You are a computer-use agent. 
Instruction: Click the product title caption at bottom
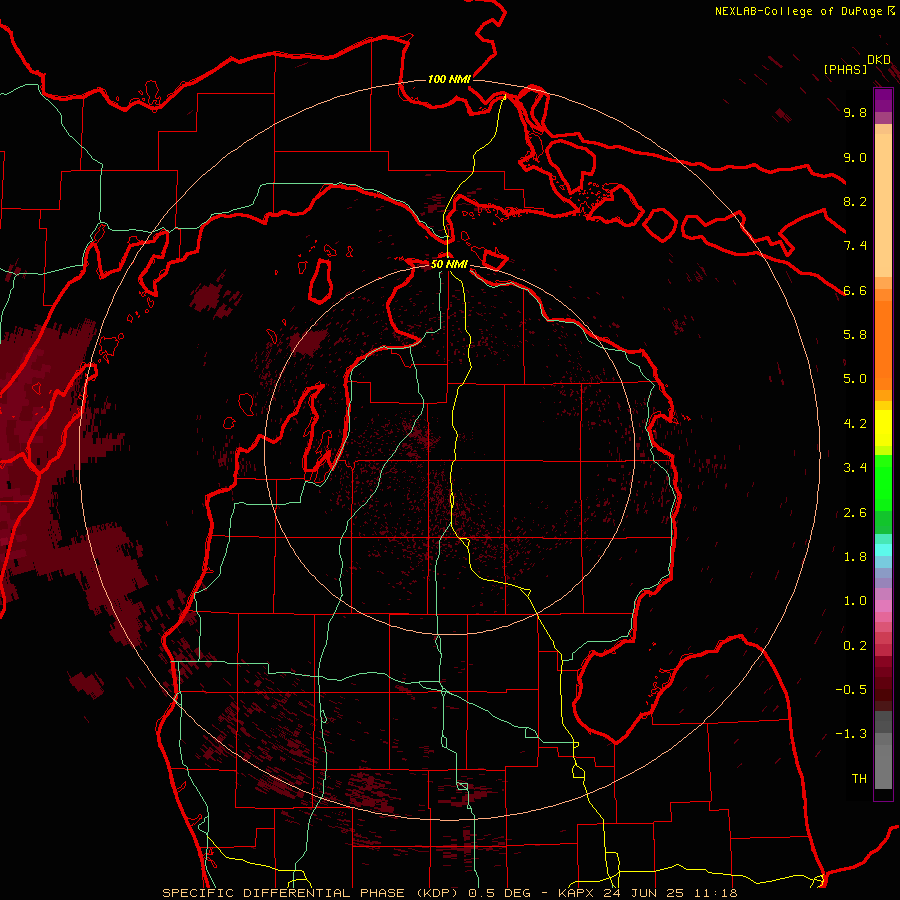449,893
